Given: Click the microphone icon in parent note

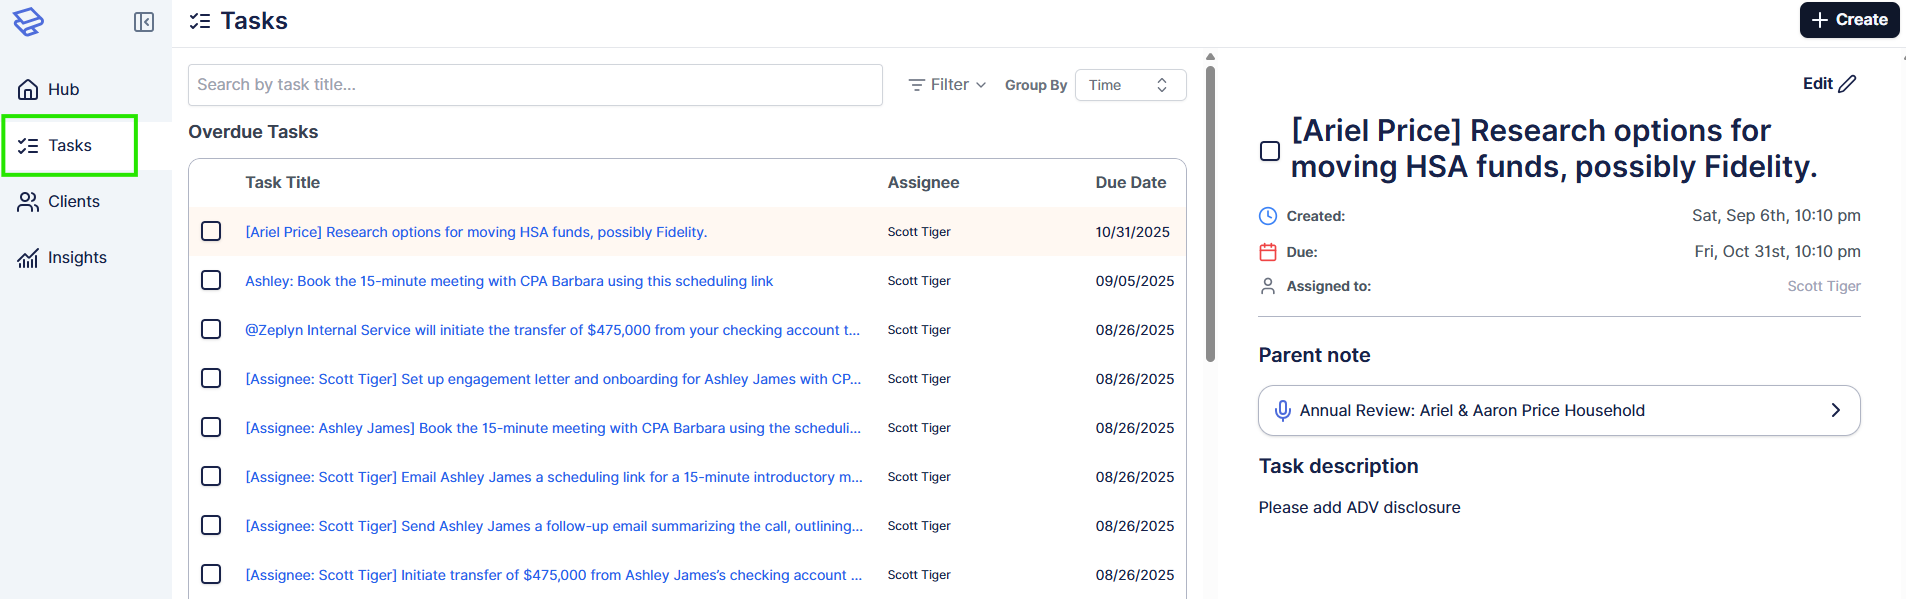Looking at the screenshot, I should coord(1282,411).
